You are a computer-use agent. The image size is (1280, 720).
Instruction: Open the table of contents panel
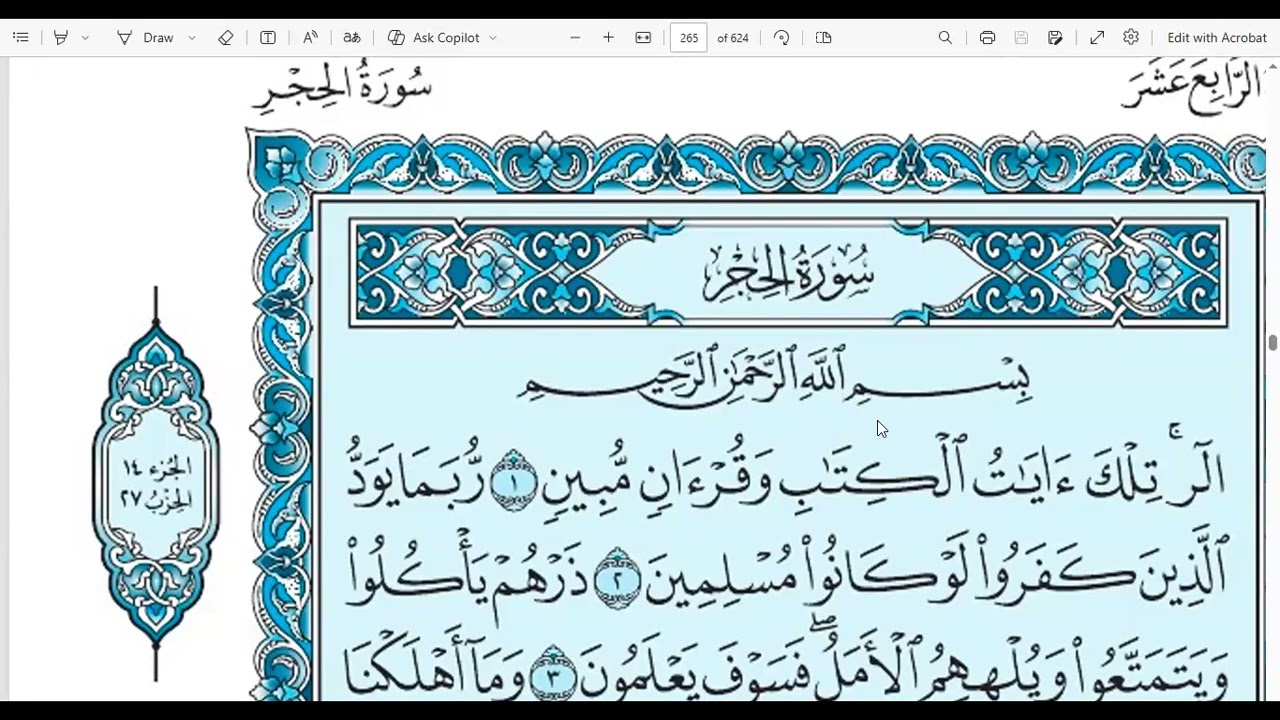pos(20,37)
